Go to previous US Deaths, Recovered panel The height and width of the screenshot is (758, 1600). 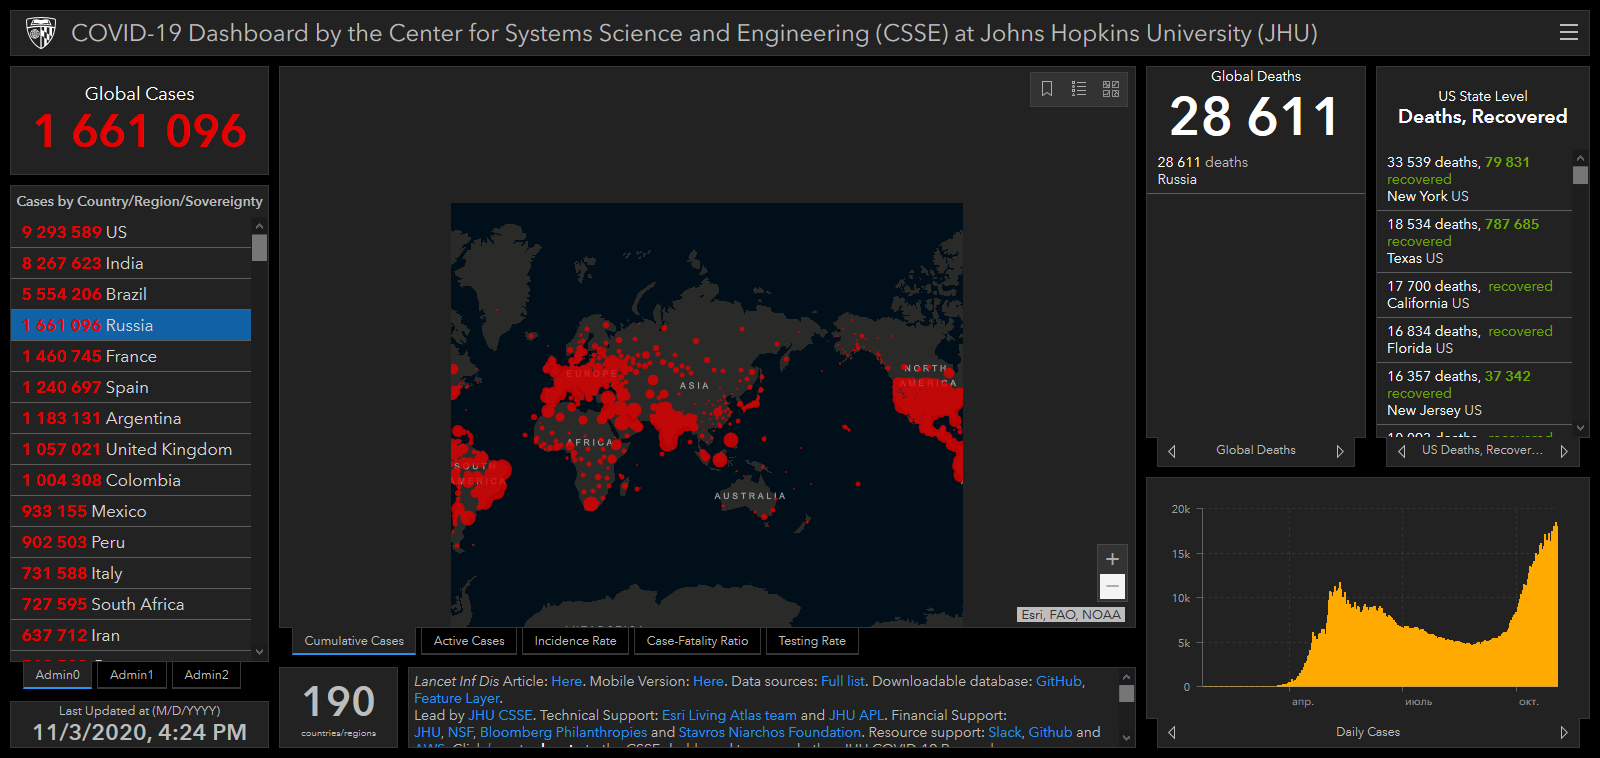pyautogui.click(x=1402, y=451)
